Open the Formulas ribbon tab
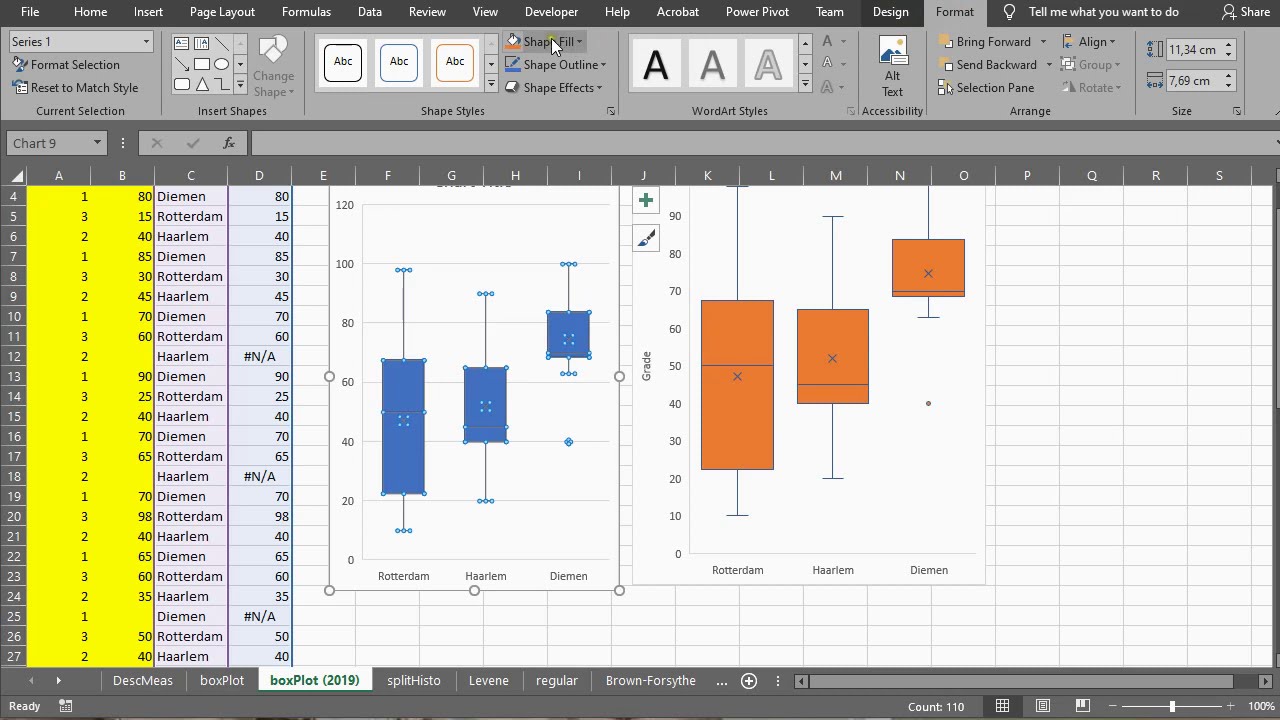 pyautogui.click(x=306, y=12)
